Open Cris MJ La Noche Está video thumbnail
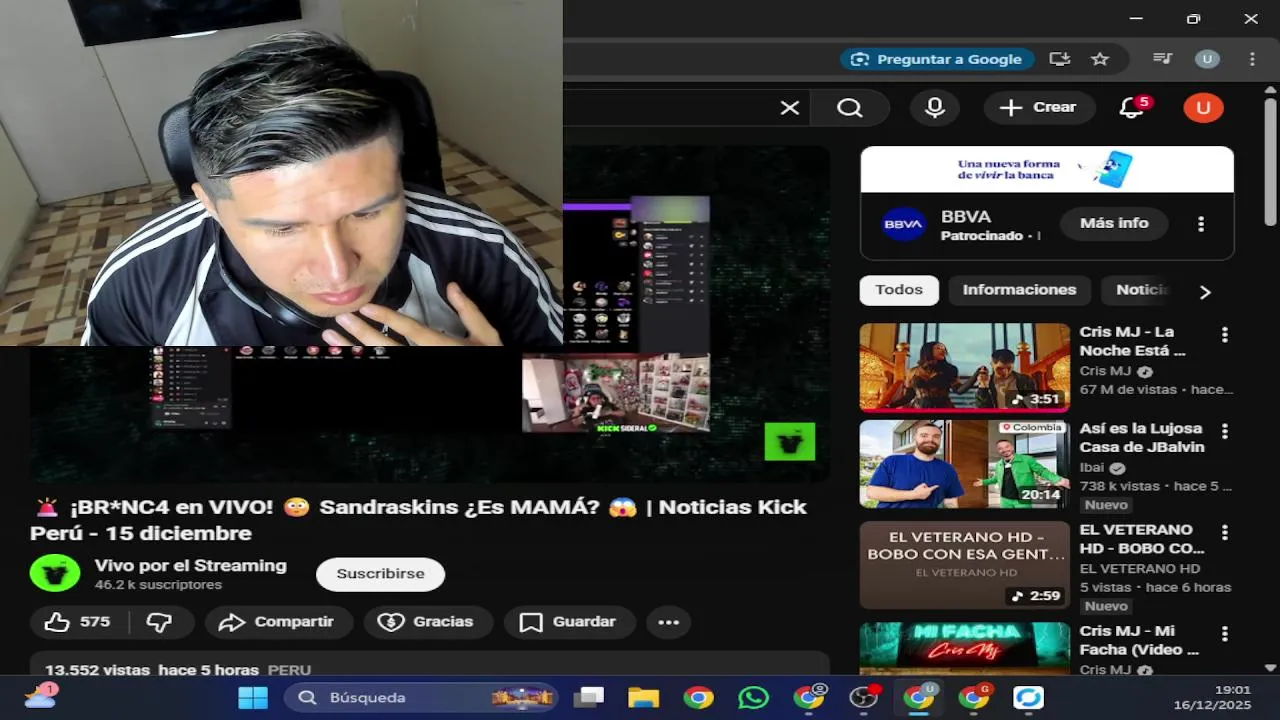The image size is (1280, 720). 965,367
